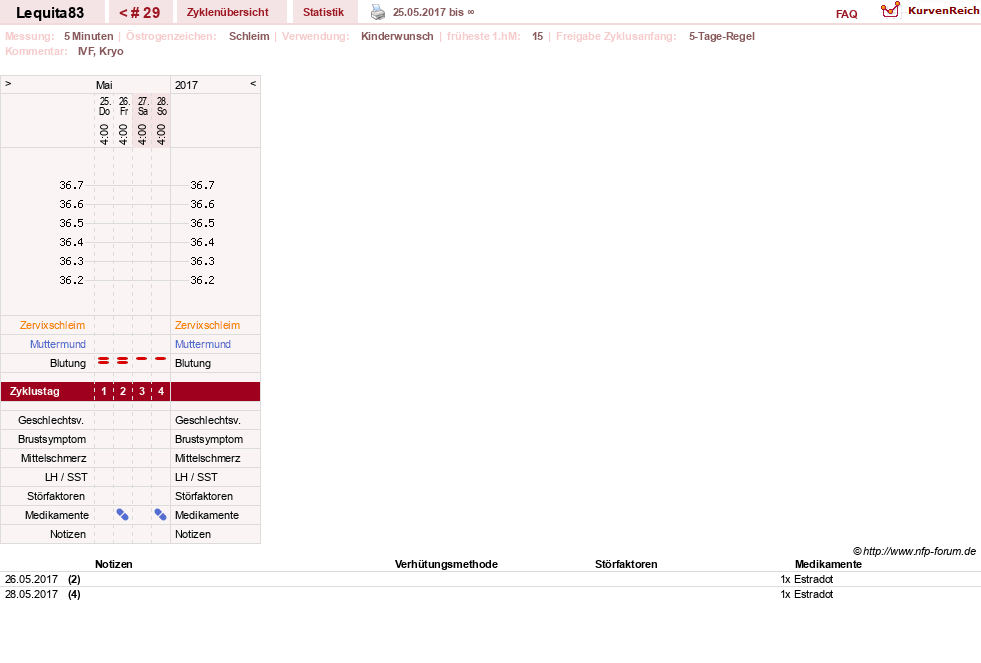Click the 4:00 time under 25. Do
The height and width of the screenshot is (663, 981).
[x=104, y=134]
